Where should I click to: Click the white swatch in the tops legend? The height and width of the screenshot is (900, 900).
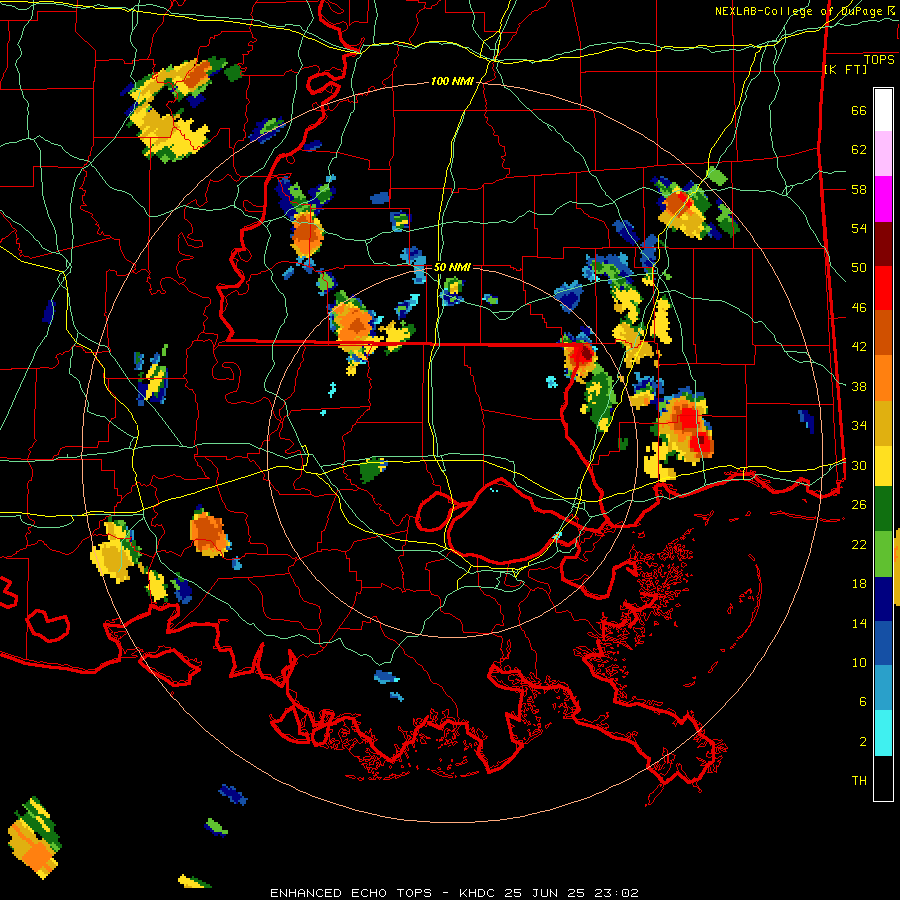(883, 110)
